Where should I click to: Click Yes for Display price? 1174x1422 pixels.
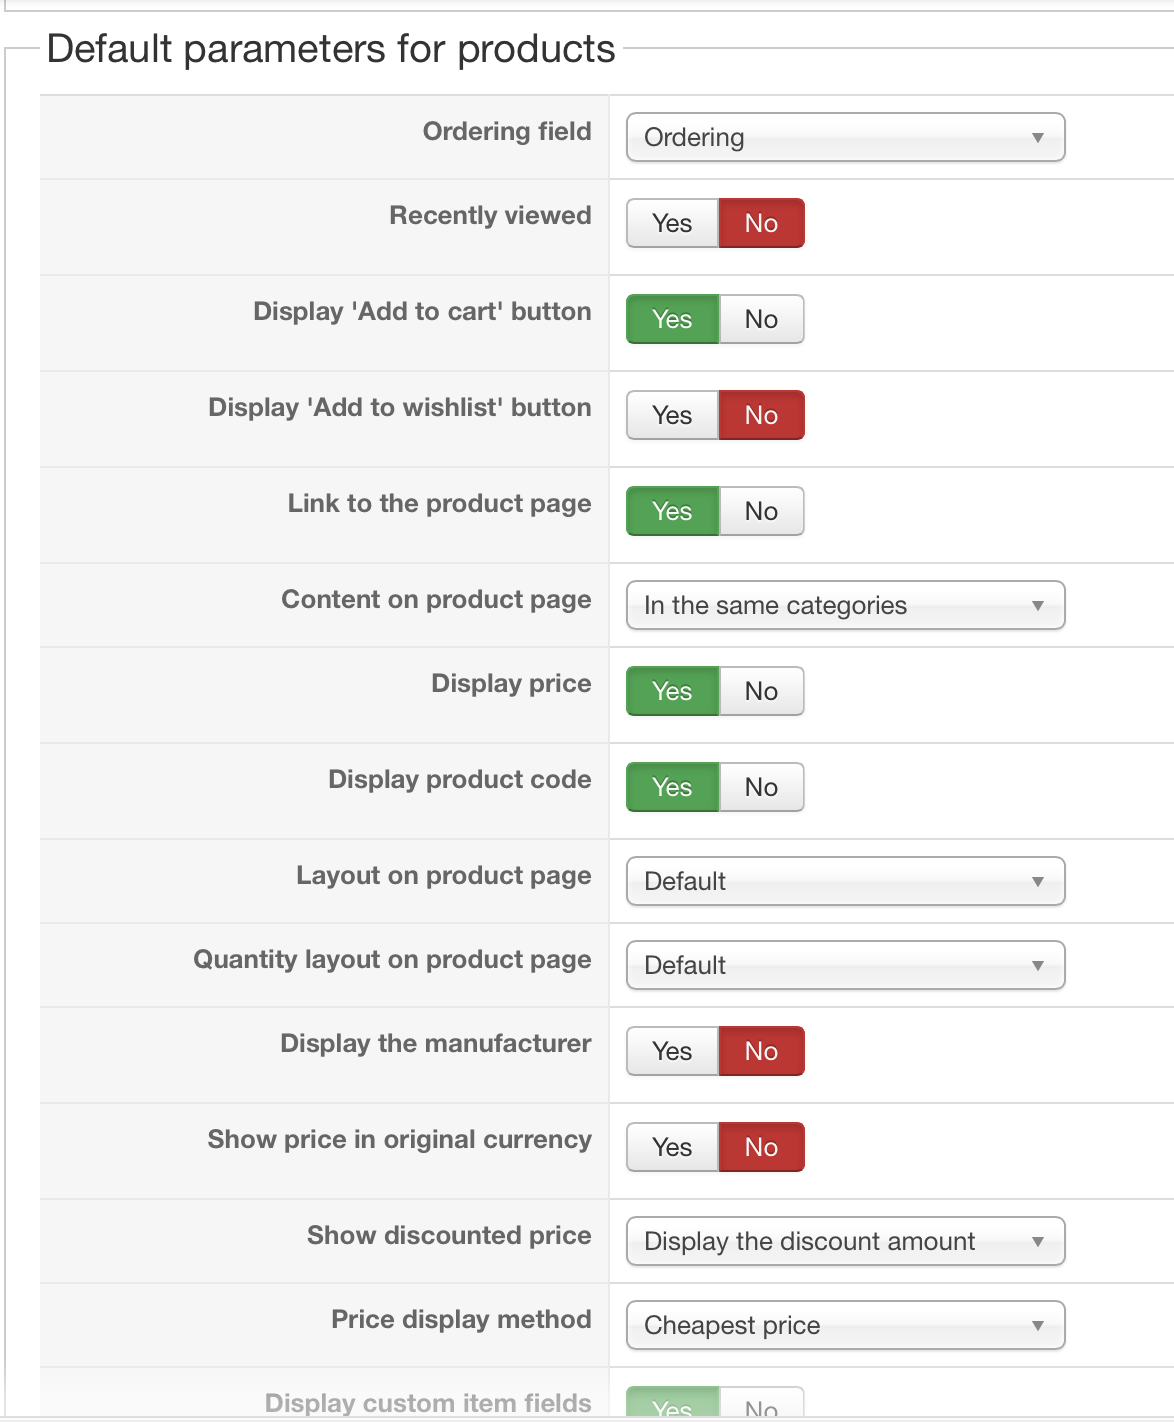(x=672, y=691)
